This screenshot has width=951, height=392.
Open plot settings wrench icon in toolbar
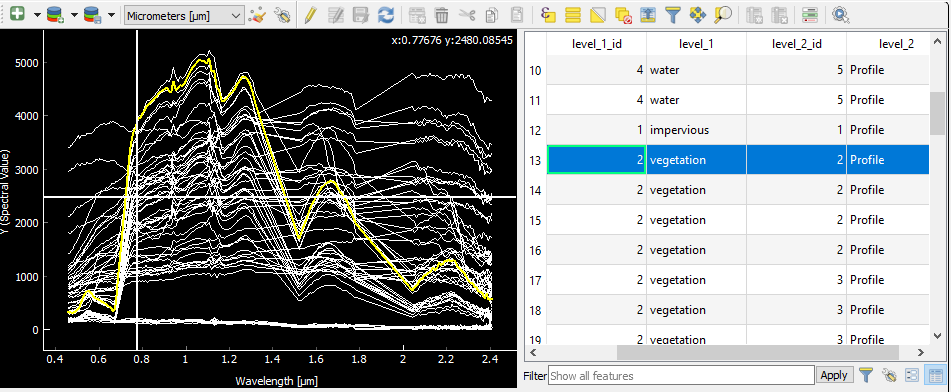pos(282,15)
